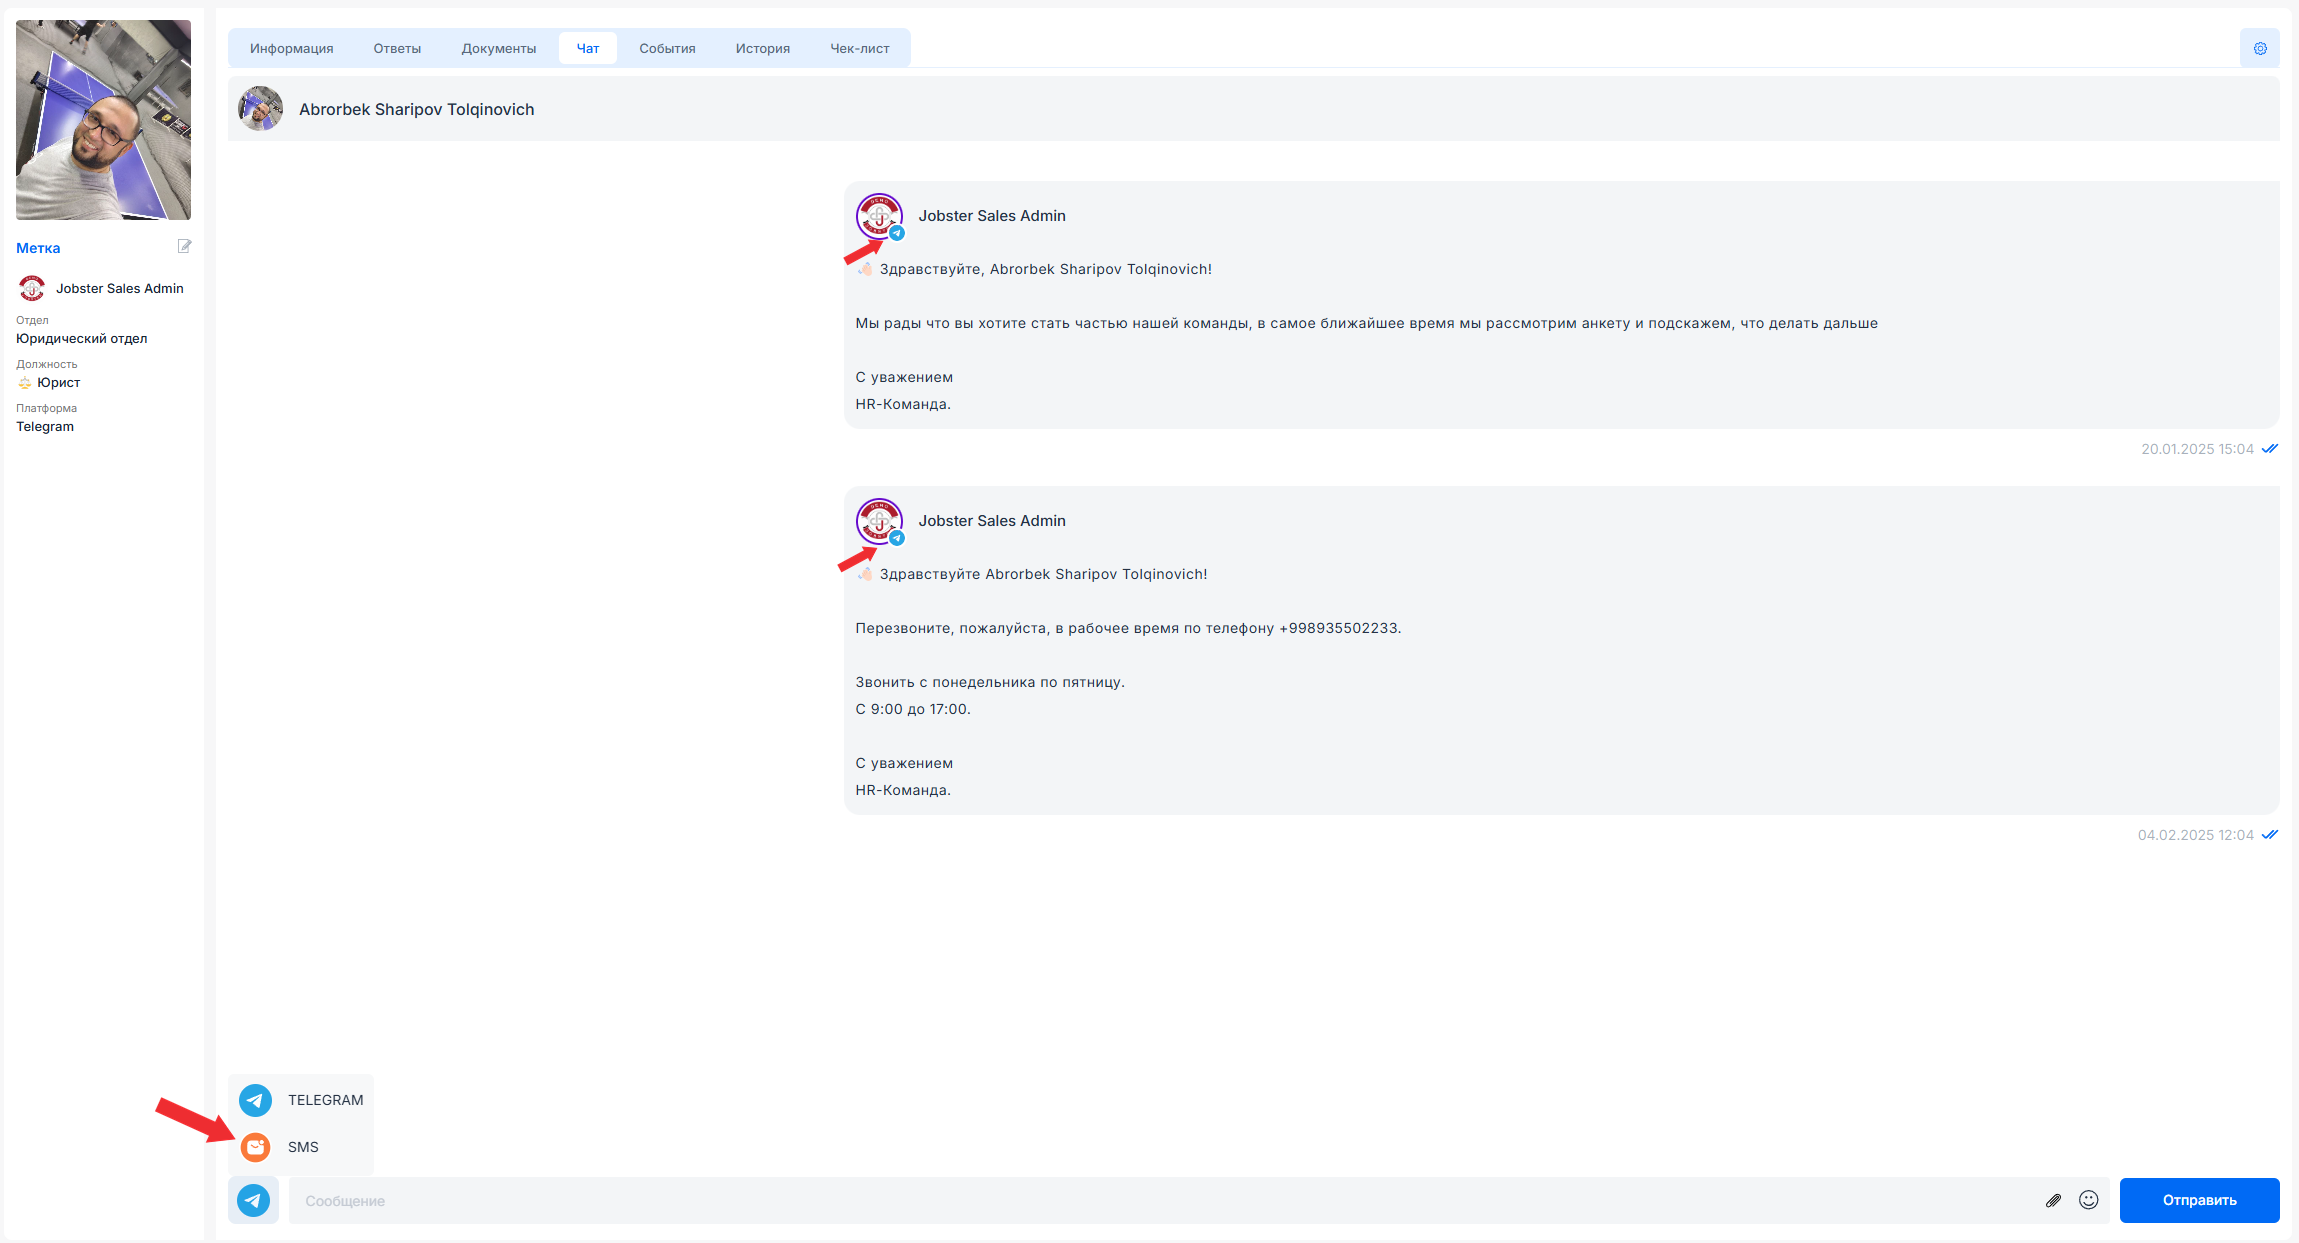This screenshot has height=1243, width=2299.
Task: Click the edit pencil next to Метка
Action: point(184,246)
